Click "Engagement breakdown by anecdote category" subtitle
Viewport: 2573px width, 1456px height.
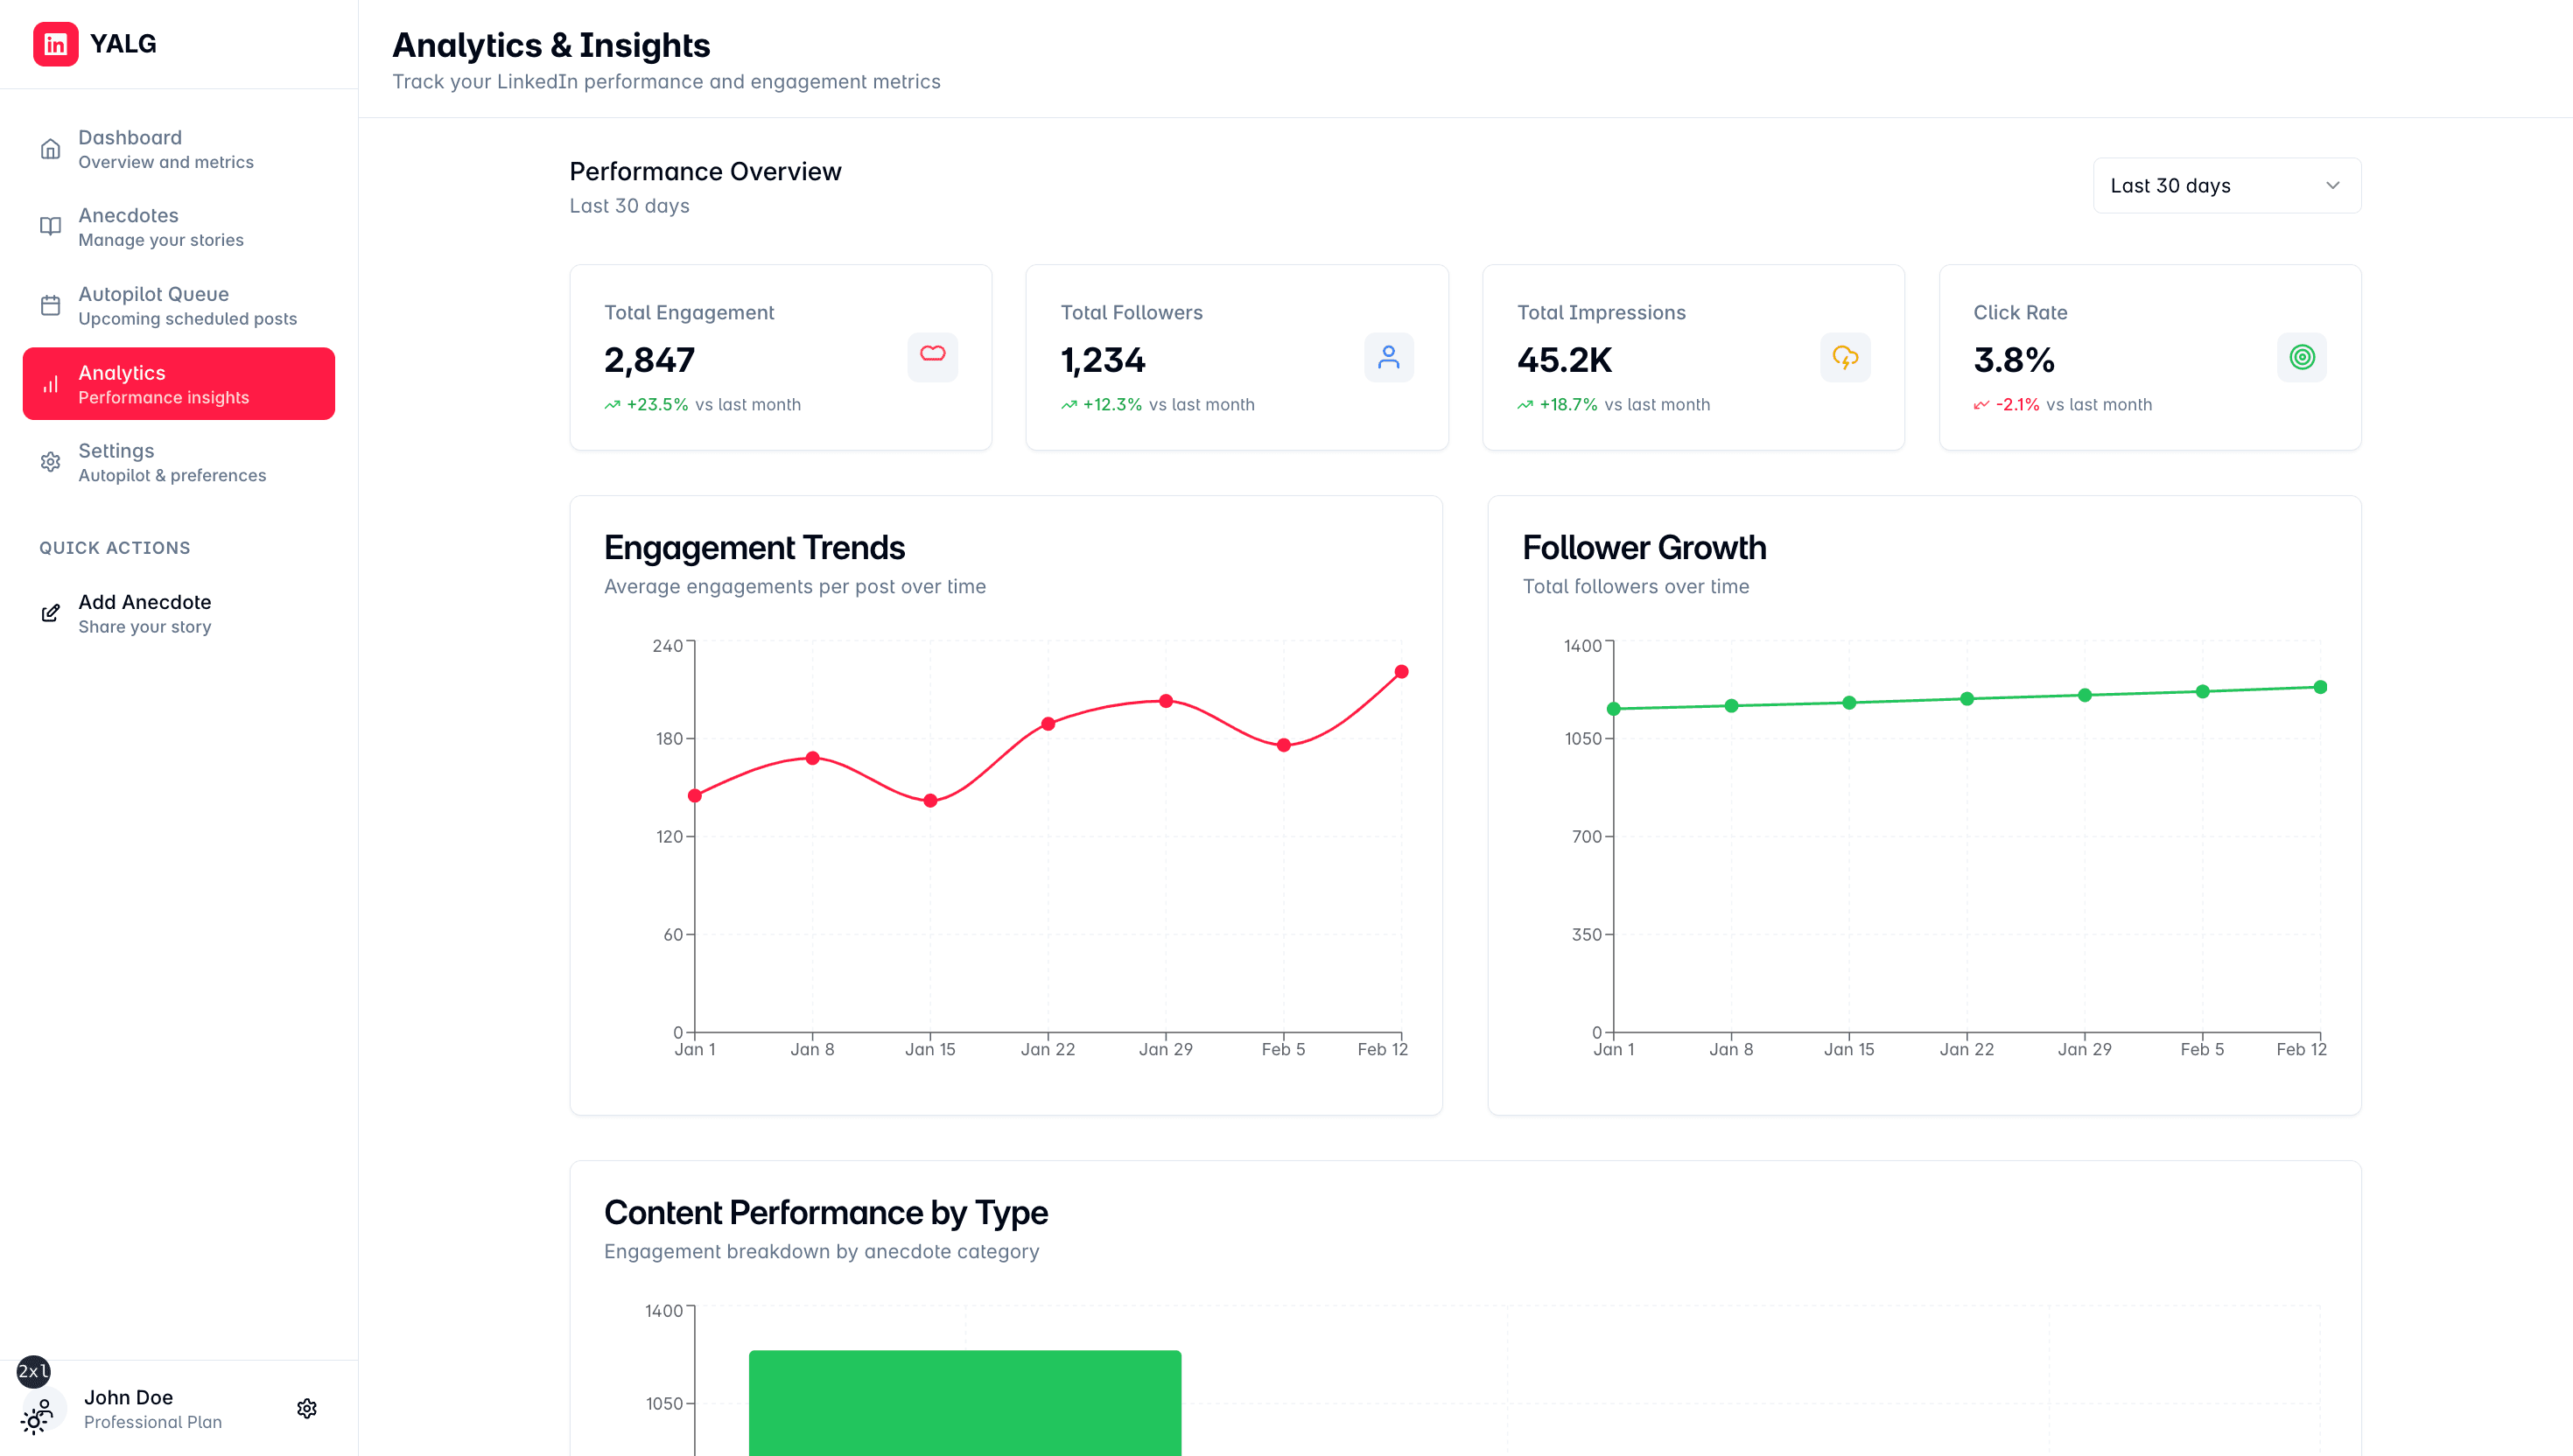[822, 1252]
